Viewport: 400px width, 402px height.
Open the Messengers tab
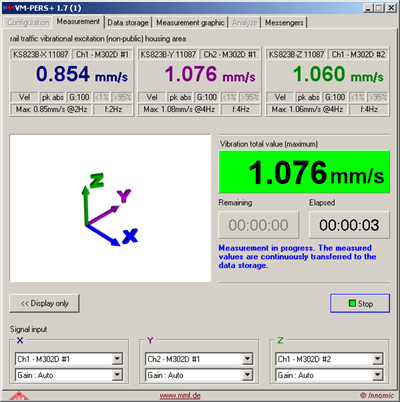pyautogui.click(x=284, y=23)
